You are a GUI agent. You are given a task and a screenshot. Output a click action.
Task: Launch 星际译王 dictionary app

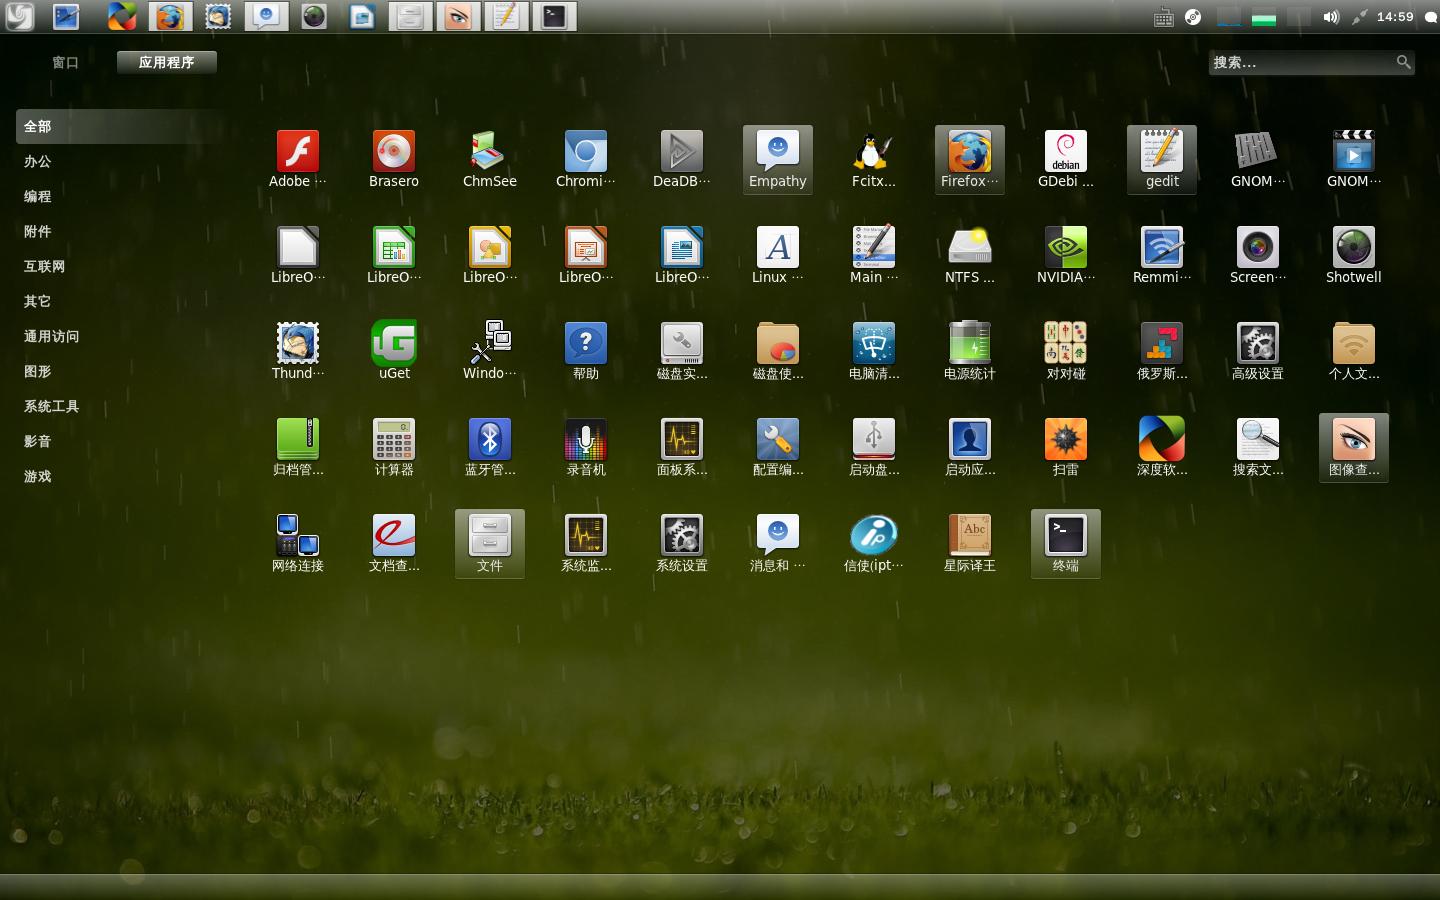click(970, 543)
